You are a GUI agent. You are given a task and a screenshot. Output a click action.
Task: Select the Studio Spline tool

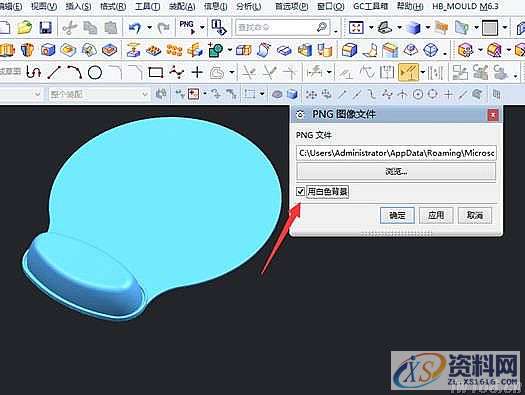click(x=176, y=72)
